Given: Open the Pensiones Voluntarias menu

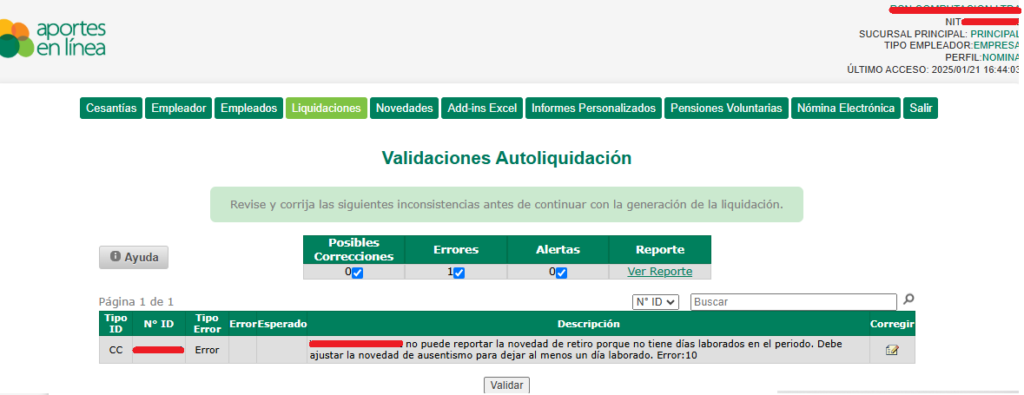Looking at the screenshot, I should pyautogui.click(x=726, y=108).
